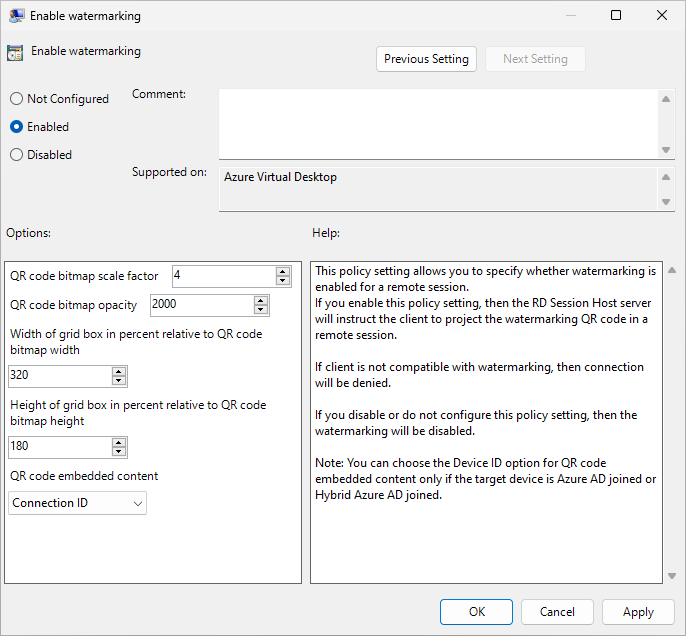Viewport: 686px width, 636px height.
Task: Click the Azure Virtual Desktop supported text
Action: pyautogui.click(x=280, y=177)
